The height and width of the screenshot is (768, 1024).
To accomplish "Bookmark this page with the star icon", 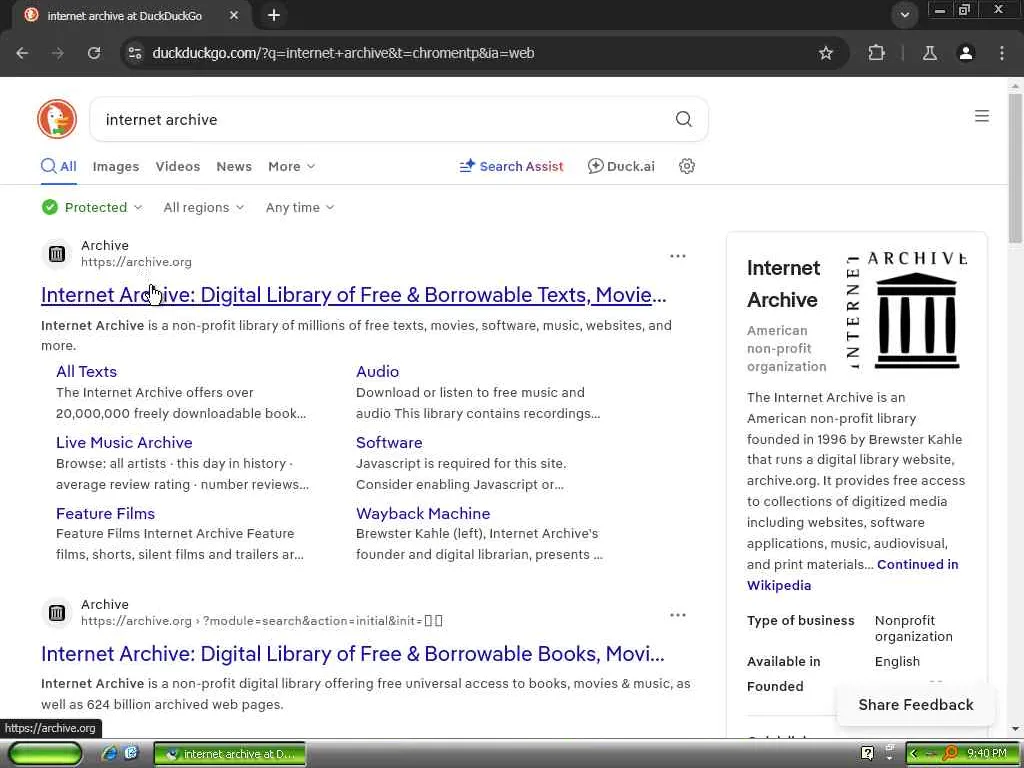I will coord(825,53).
